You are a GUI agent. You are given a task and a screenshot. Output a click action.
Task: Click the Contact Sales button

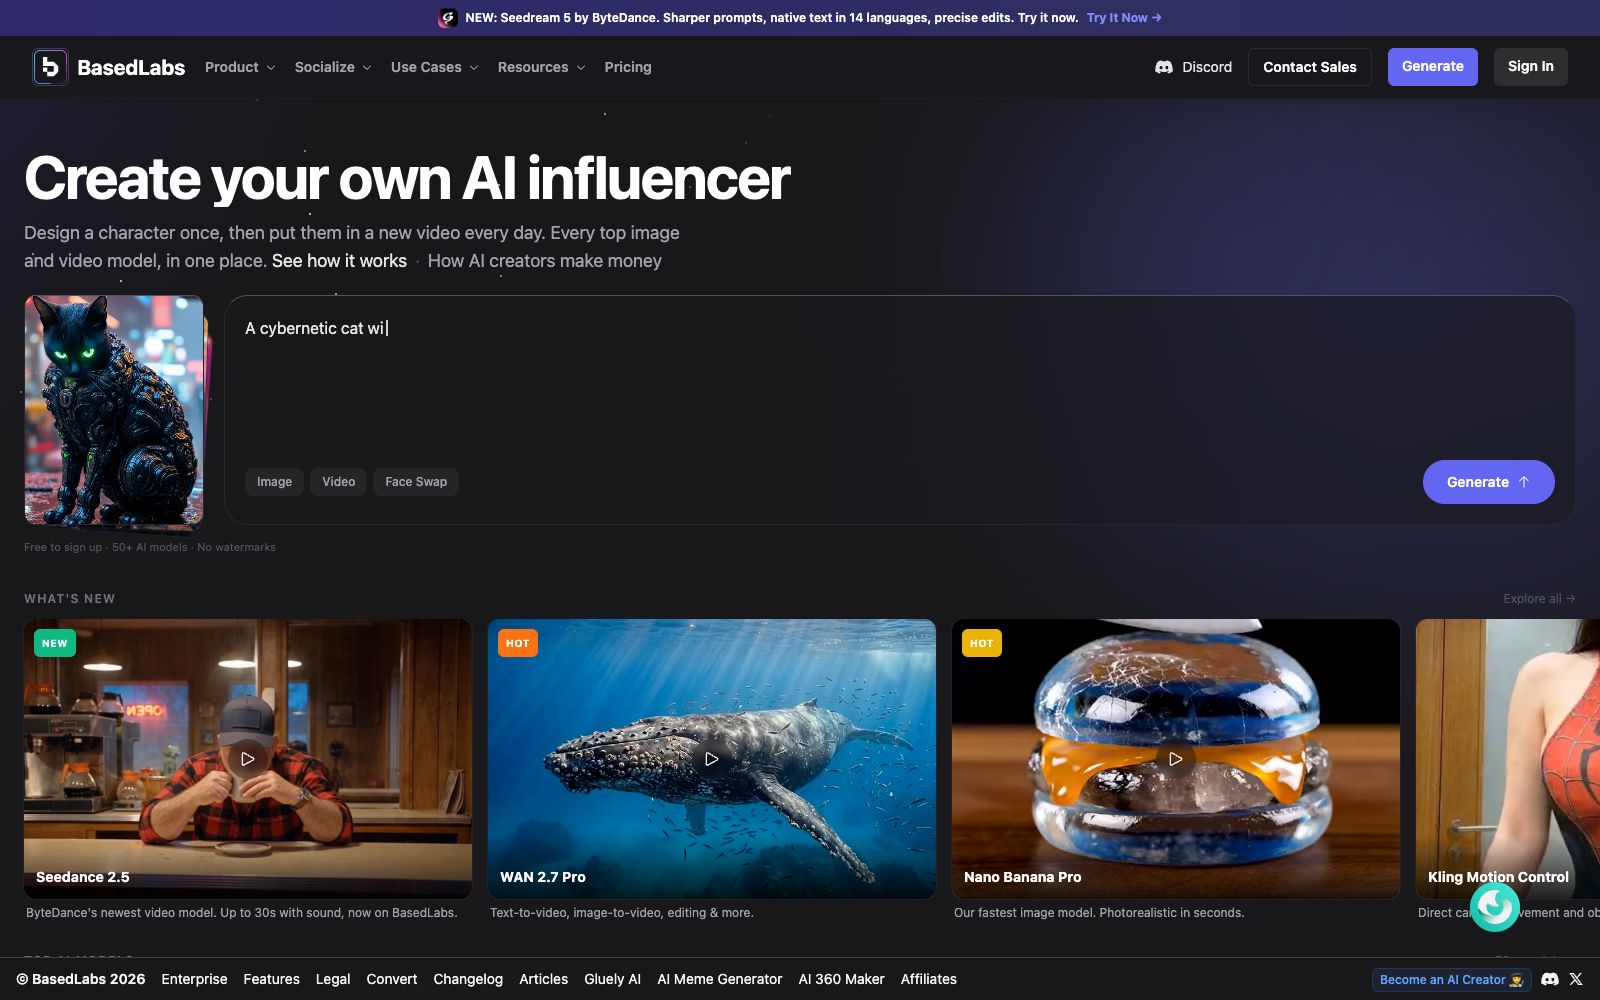coord(1310,67)
